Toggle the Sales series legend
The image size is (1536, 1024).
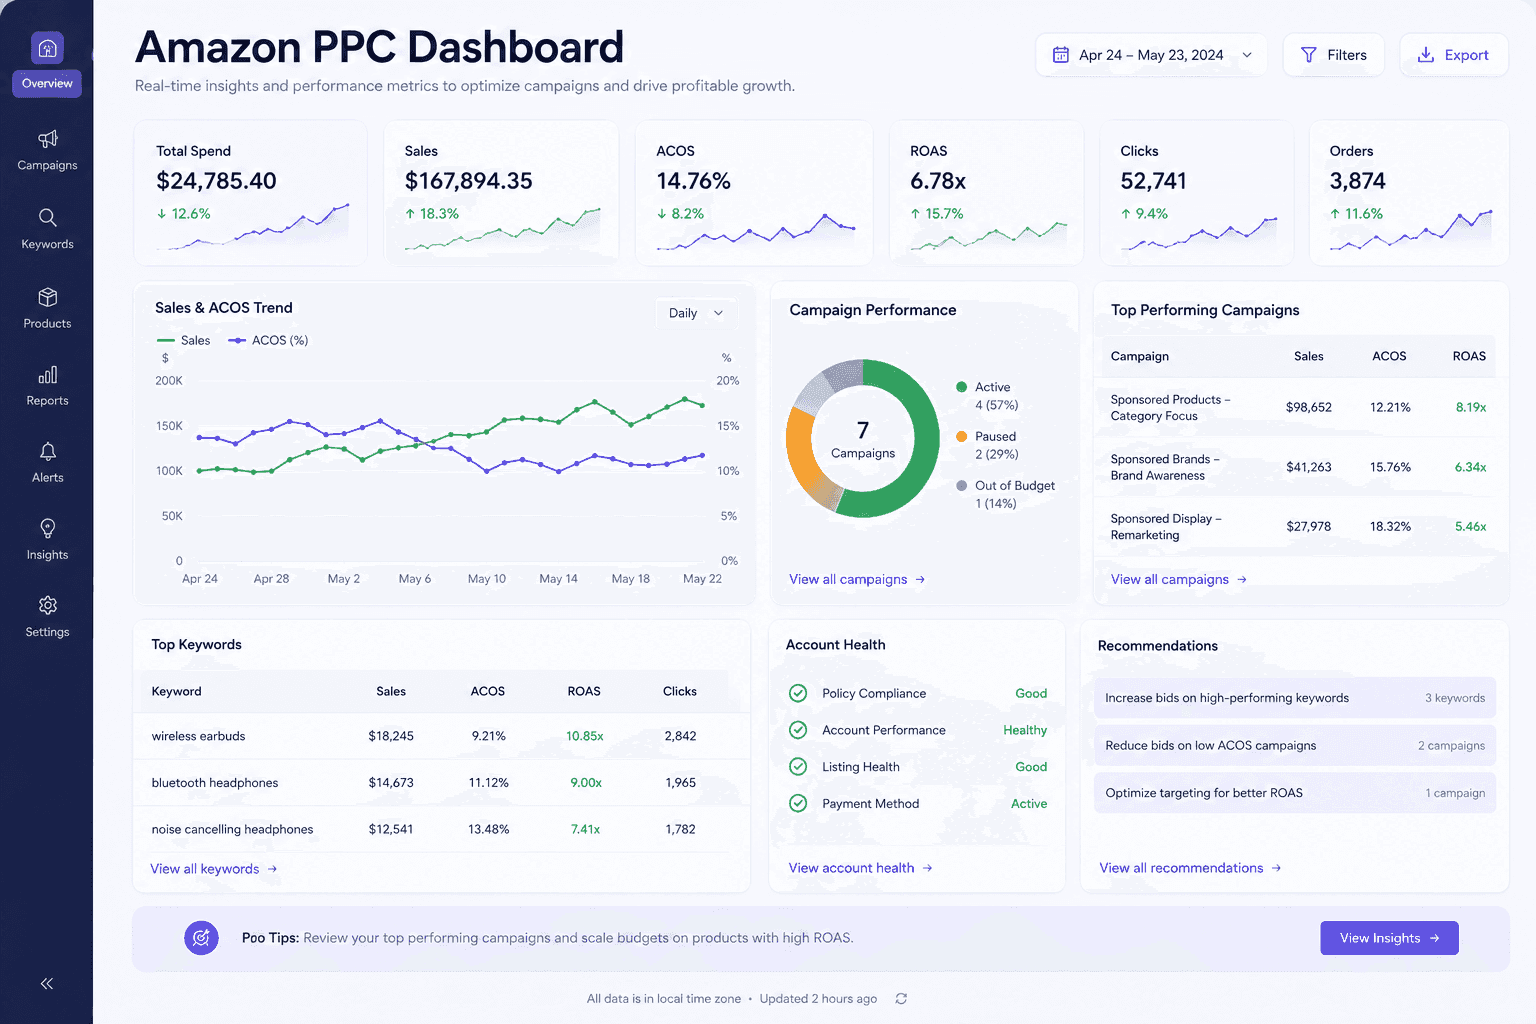[184, 340]
